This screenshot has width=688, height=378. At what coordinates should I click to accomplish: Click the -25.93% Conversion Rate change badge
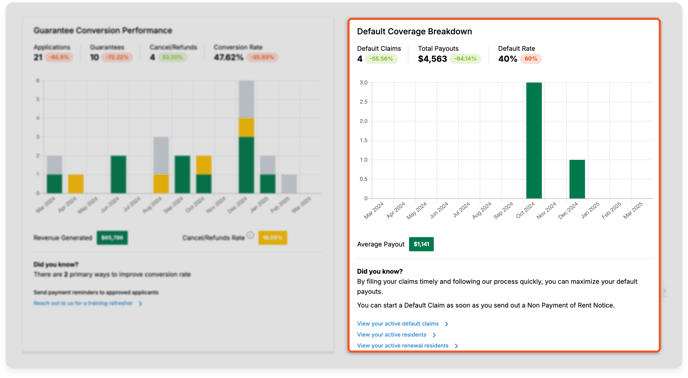point(262,58)
